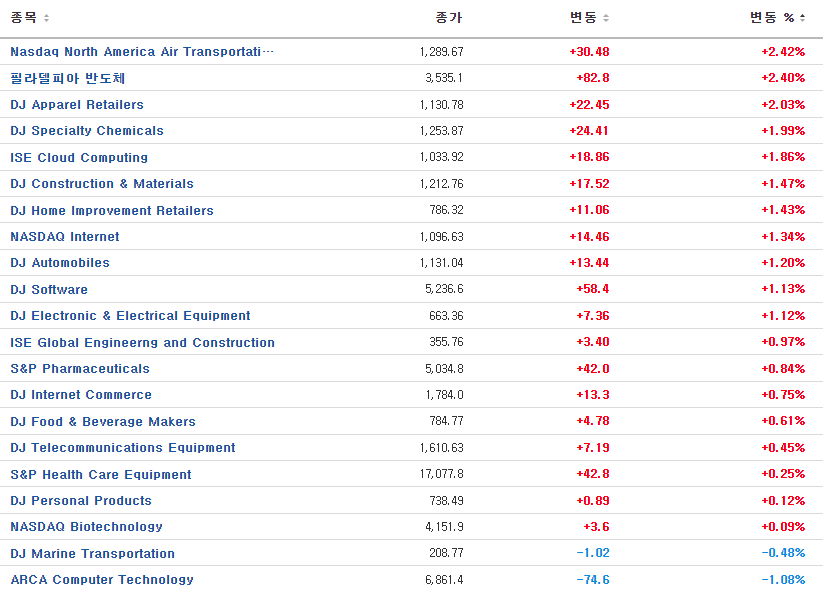Open NASDAQ Biotechnology link
The image size is (823, 601).
tap(86, 527)
